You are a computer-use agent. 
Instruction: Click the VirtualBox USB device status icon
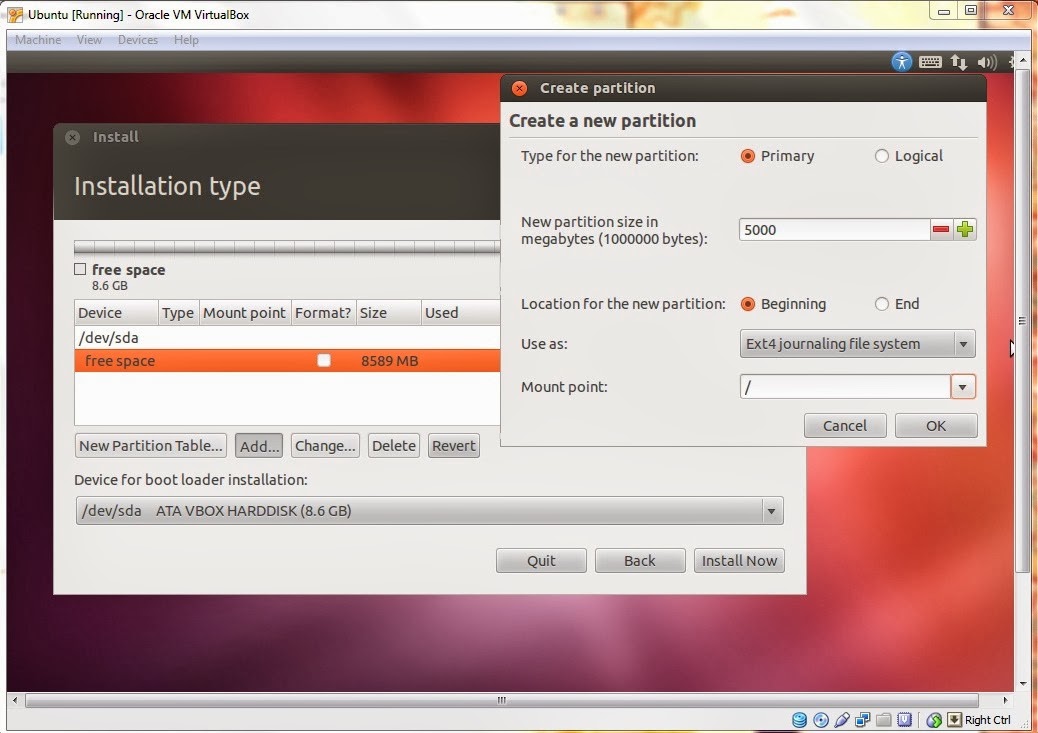(841, 720)
